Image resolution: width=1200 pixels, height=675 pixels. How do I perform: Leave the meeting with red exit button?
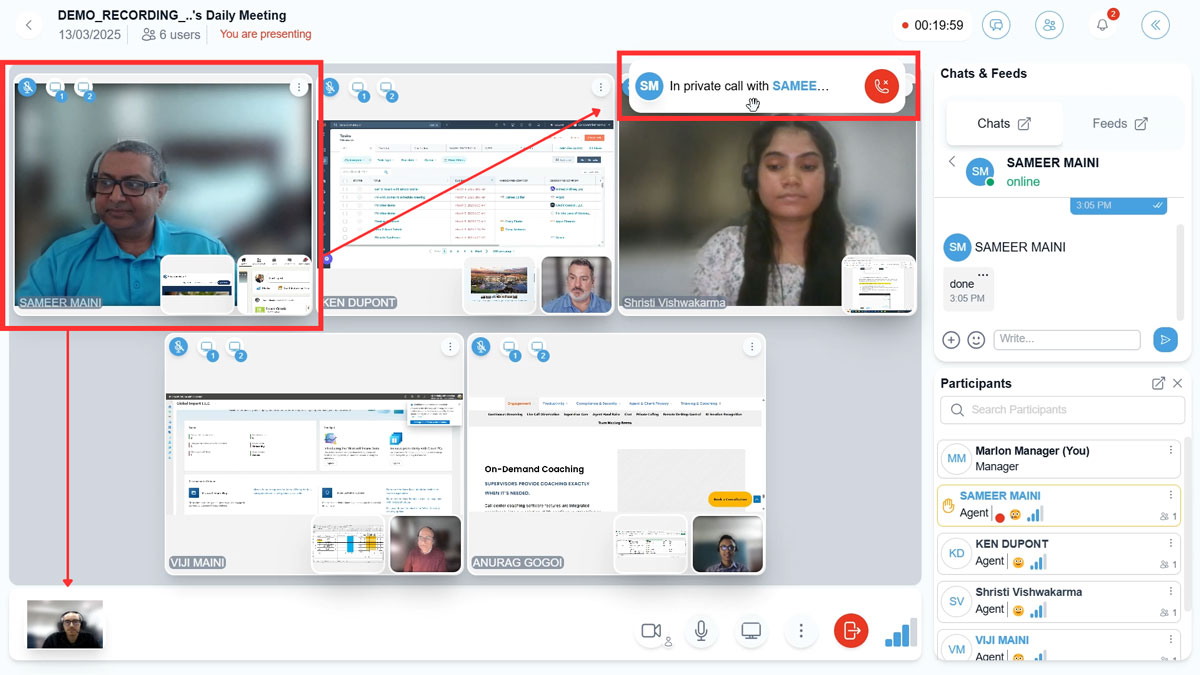pos(851,631)
